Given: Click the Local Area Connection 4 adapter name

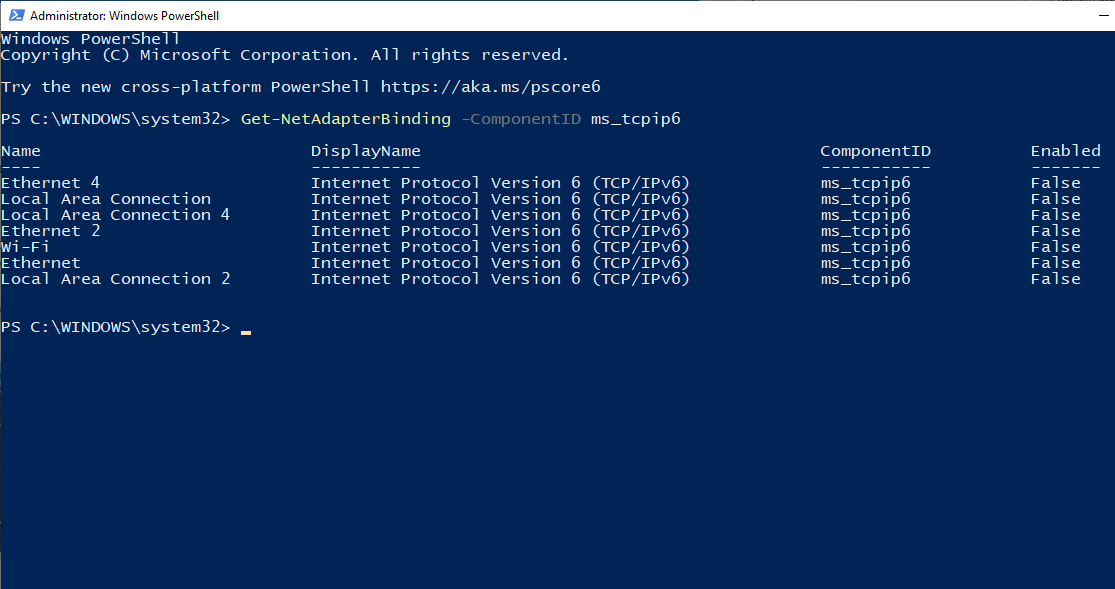Looking at the screenshot, I should (115, 215).
